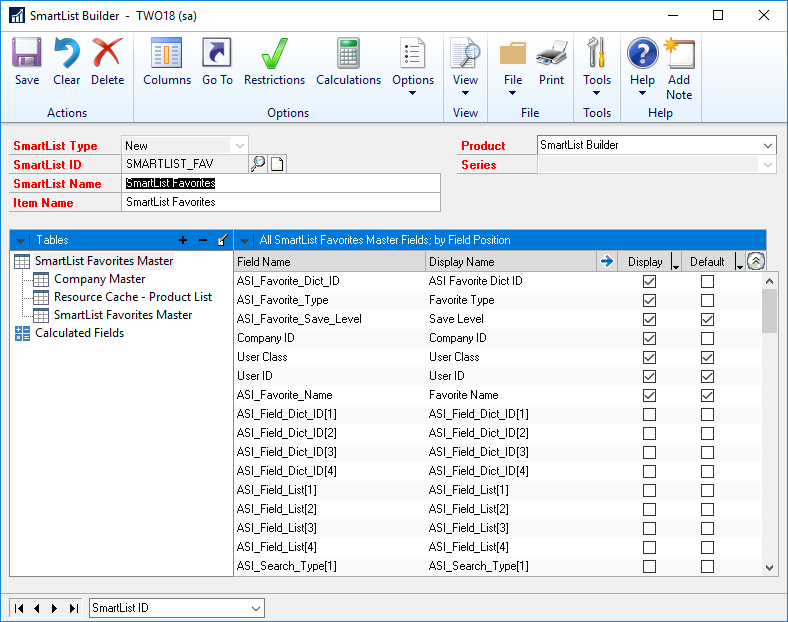The width and height of the screenshot is (788, 622).
Task: Open the SmartList Type dropdown
Action: (x=240, y=146)
